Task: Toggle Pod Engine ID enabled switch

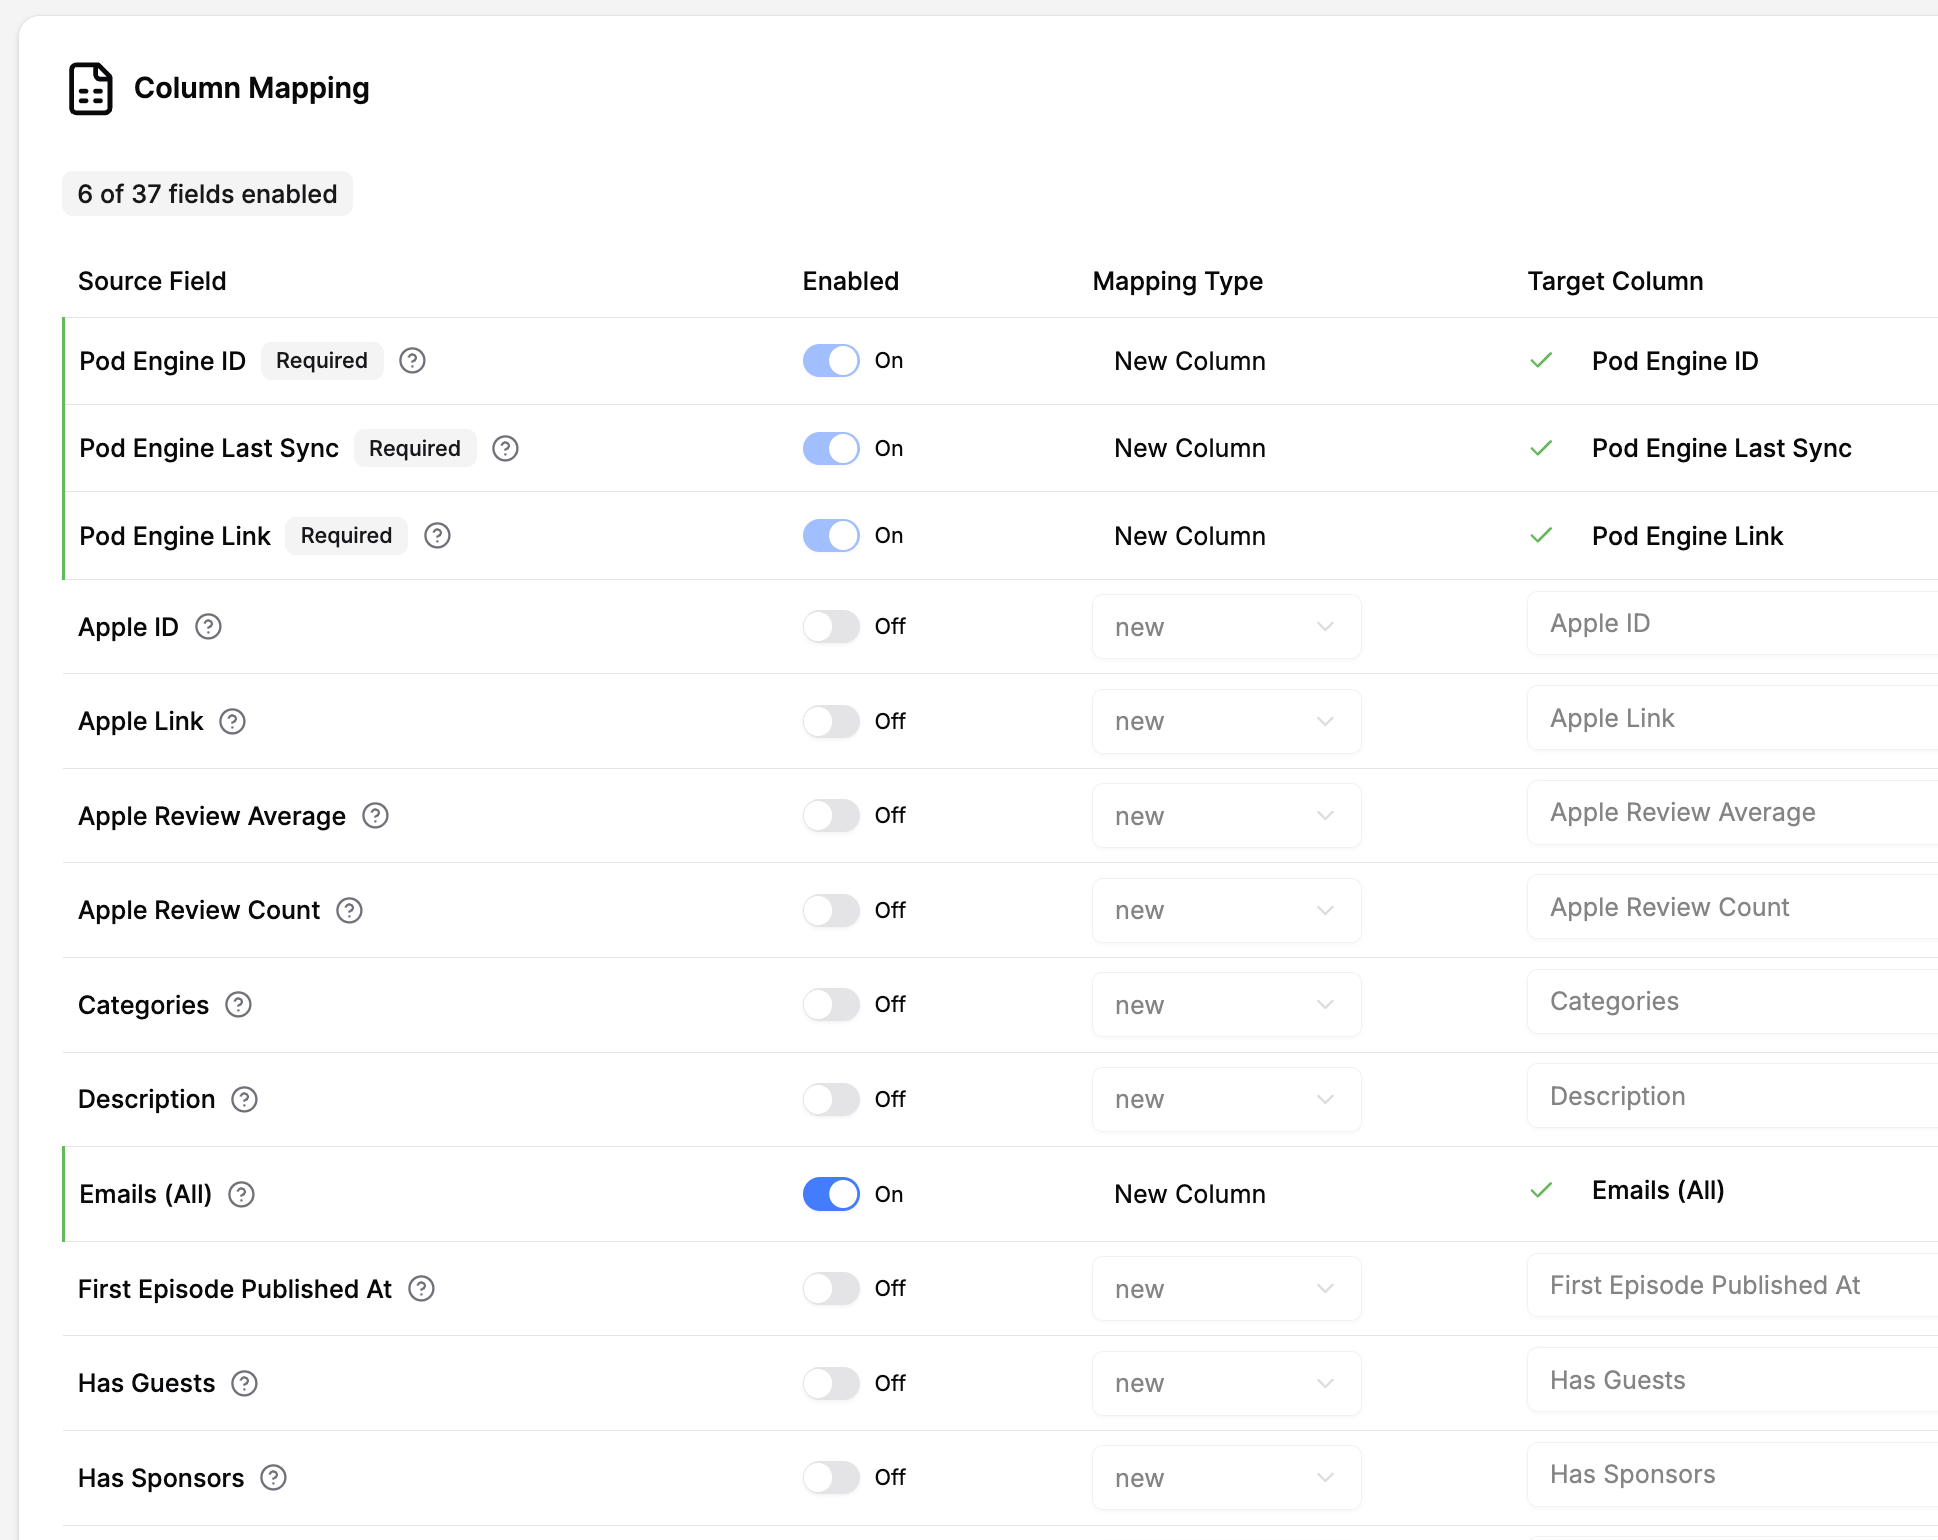Action: (831, 361)
